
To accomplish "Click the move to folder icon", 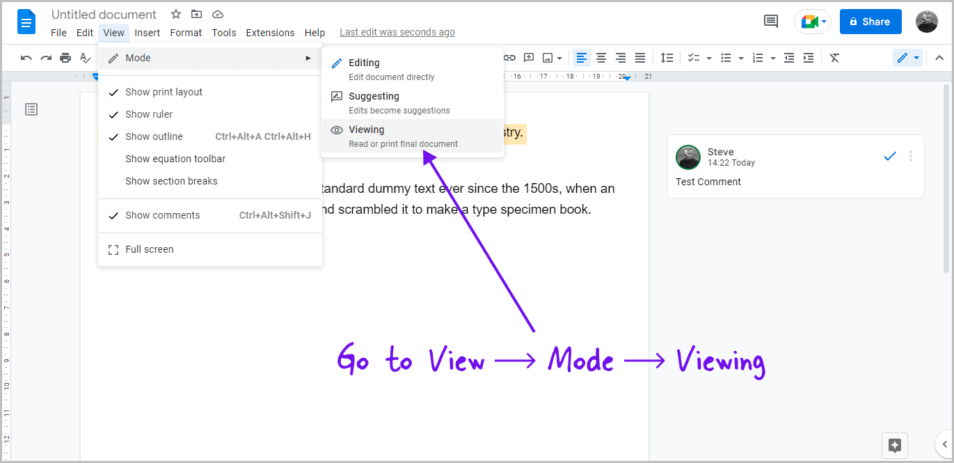I will click(196, 14).
